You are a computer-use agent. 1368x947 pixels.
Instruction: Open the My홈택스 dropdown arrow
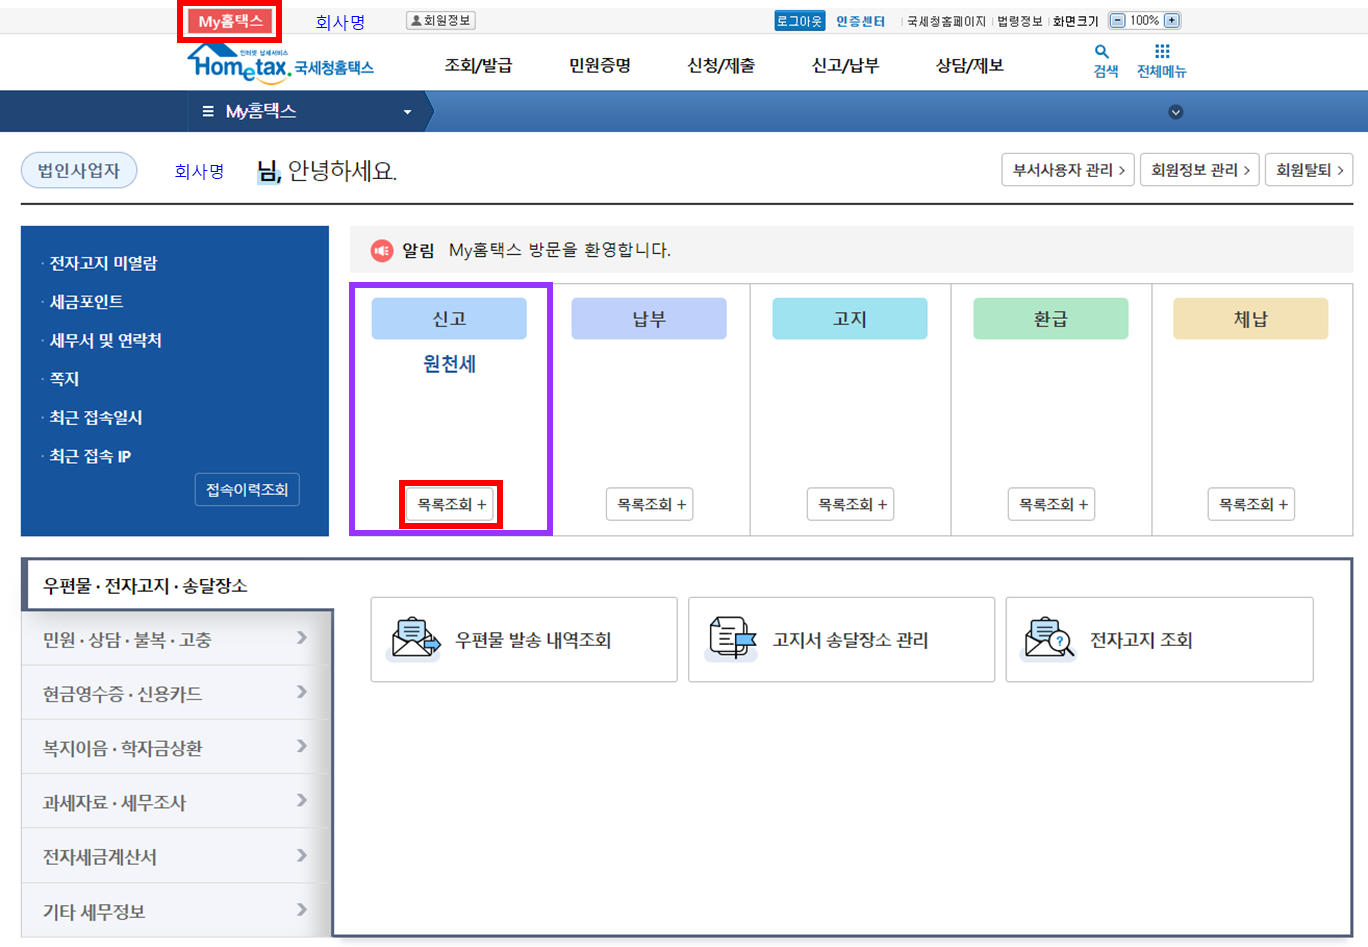click(407, 112)
